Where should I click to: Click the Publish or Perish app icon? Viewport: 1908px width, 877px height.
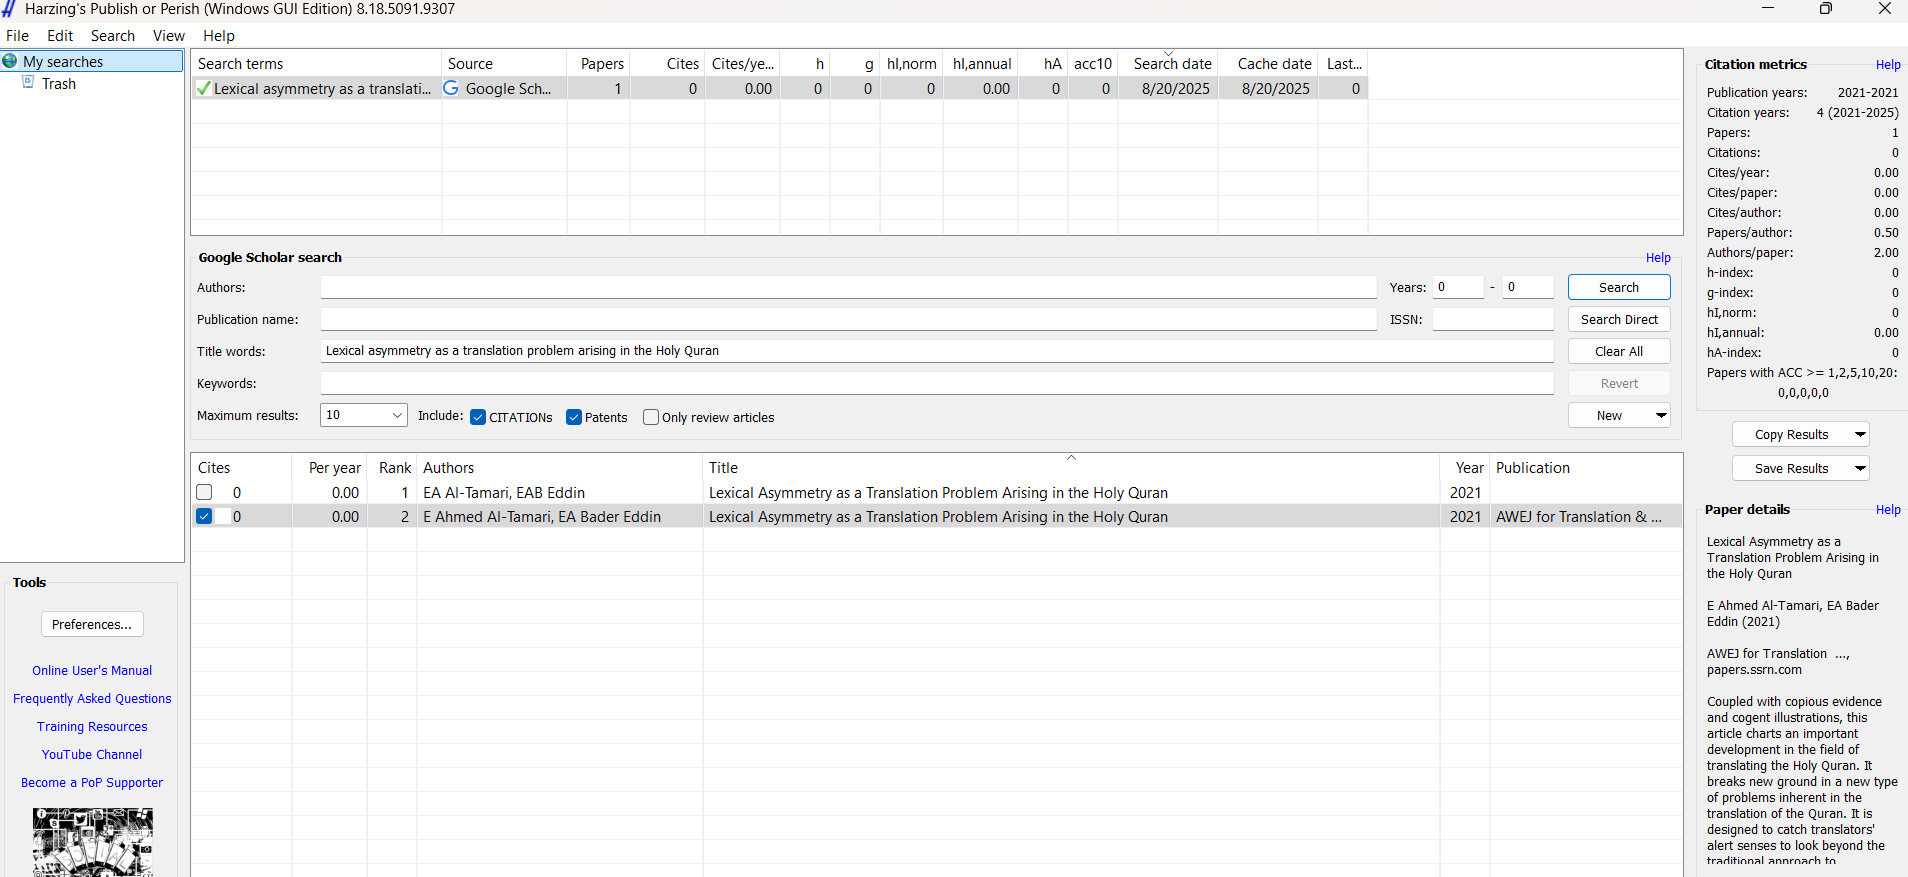click(9, 9)
